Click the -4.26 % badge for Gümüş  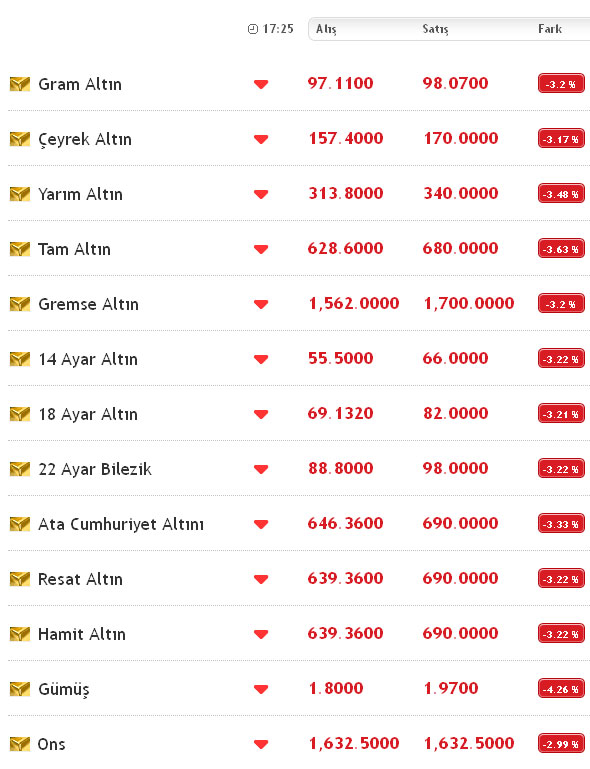click(x=561, y=689)
